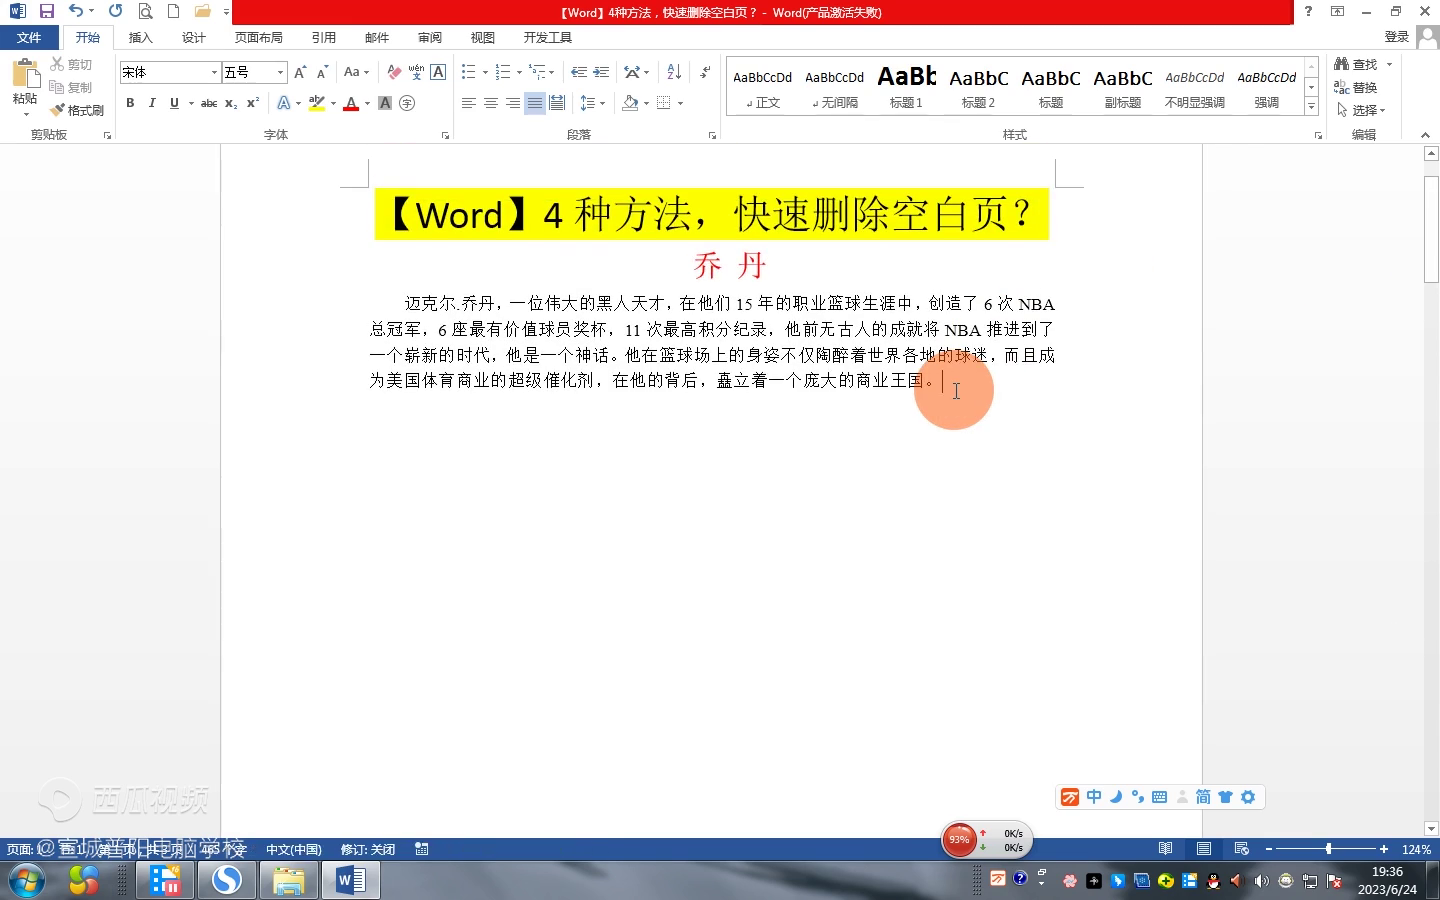Open the Windows Start button
Image resolution: width=1440 pixels, height=900 pixels.
click(x=27, y=881)
